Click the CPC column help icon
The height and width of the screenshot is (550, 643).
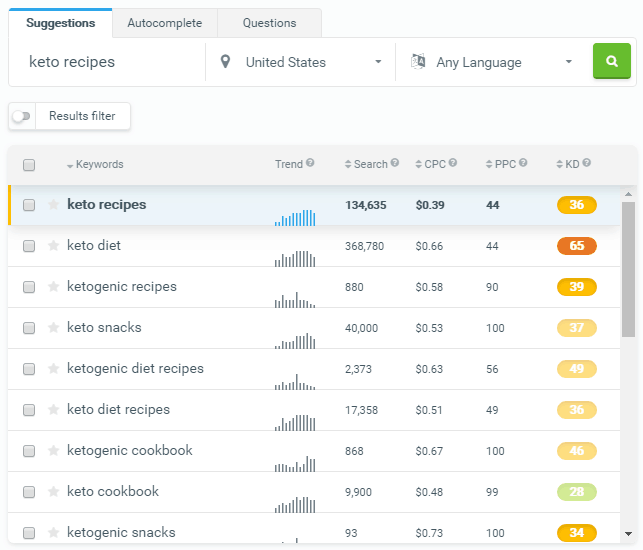coord(453,163)
